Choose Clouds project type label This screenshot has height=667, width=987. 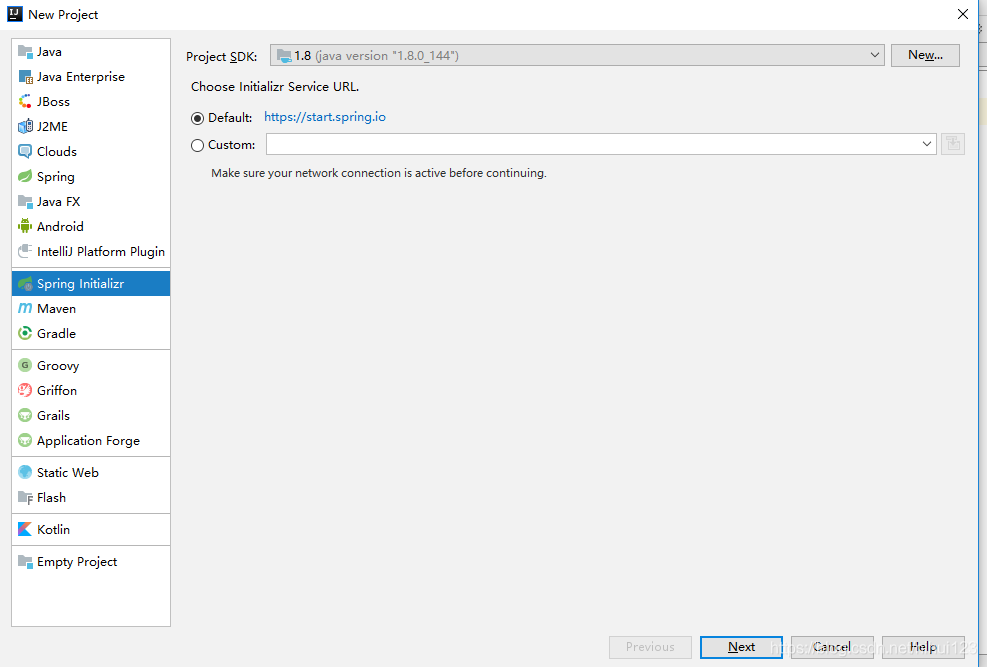point(57,152)
